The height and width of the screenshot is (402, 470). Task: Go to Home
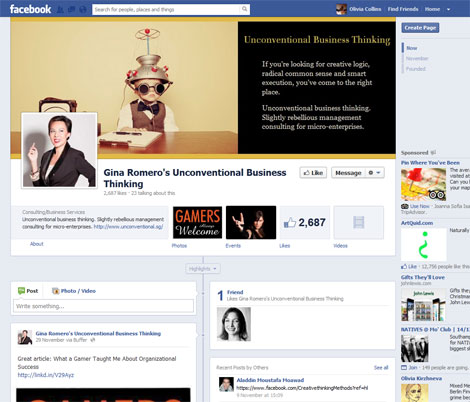(432, 9)
